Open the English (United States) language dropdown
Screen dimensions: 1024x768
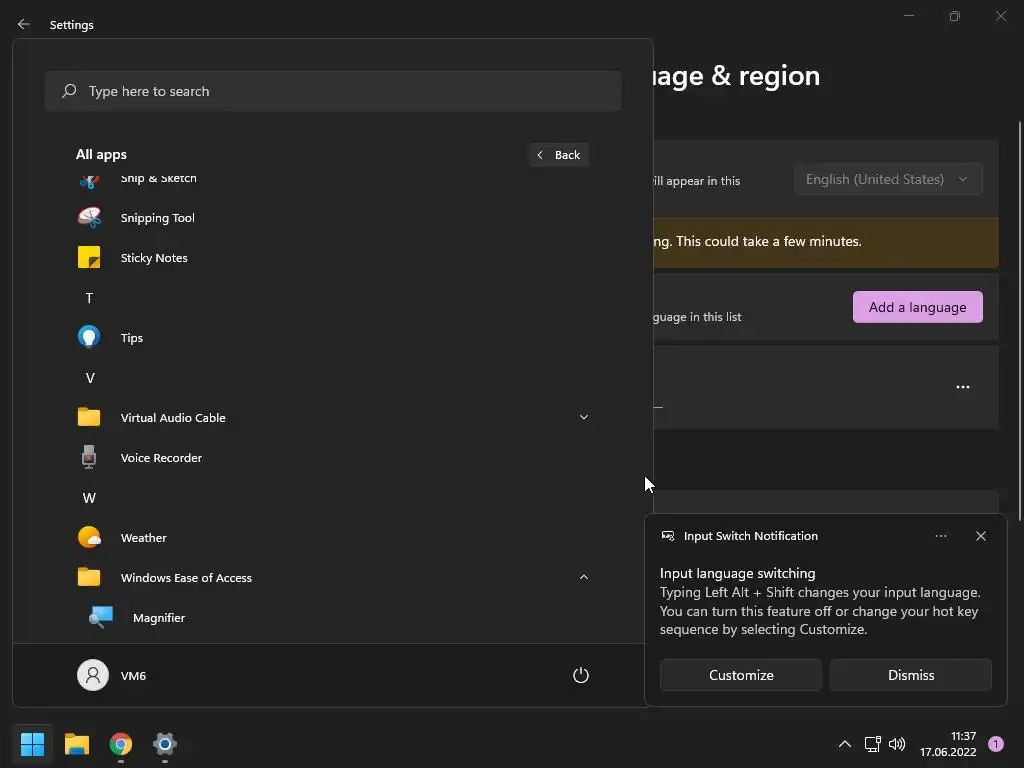click(x=887, y=180)
